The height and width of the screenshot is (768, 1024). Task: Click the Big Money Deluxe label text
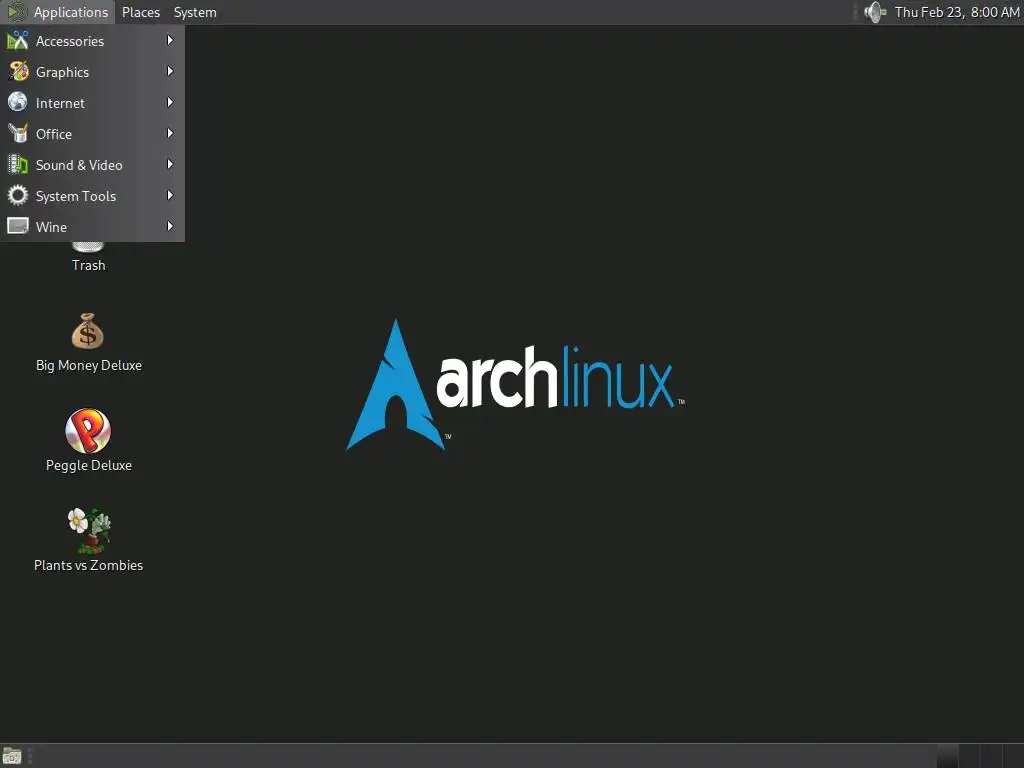pyautogui.click(x=89, y=366)
